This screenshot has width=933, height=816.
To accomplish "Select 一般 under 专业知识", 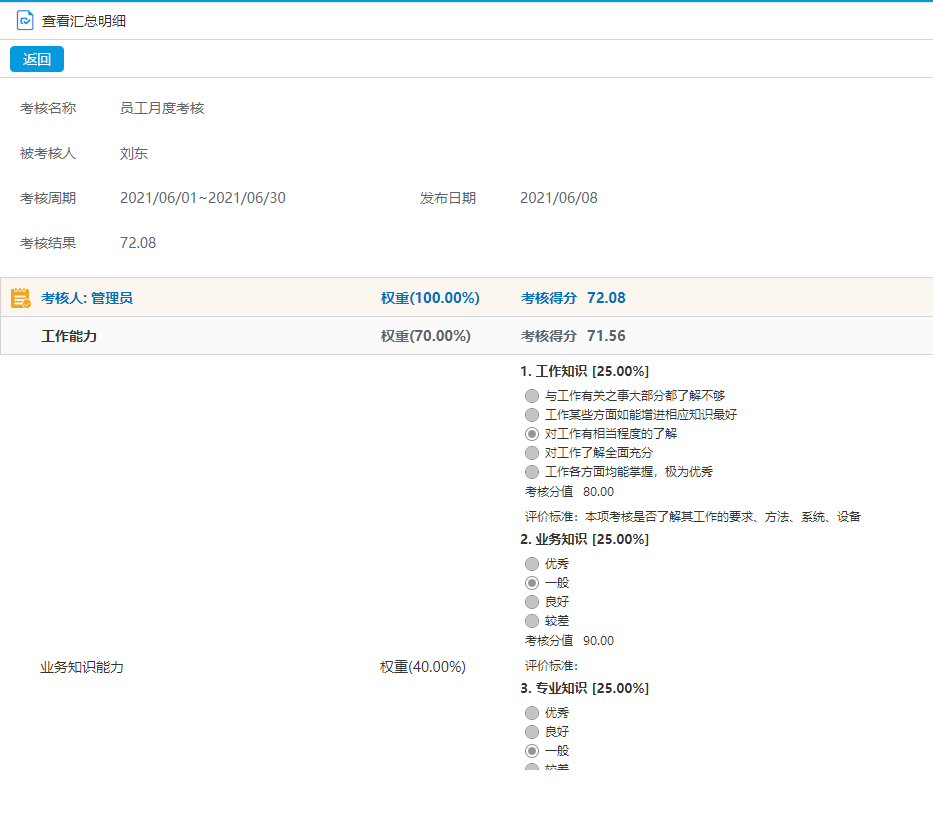I will point(532,751).
